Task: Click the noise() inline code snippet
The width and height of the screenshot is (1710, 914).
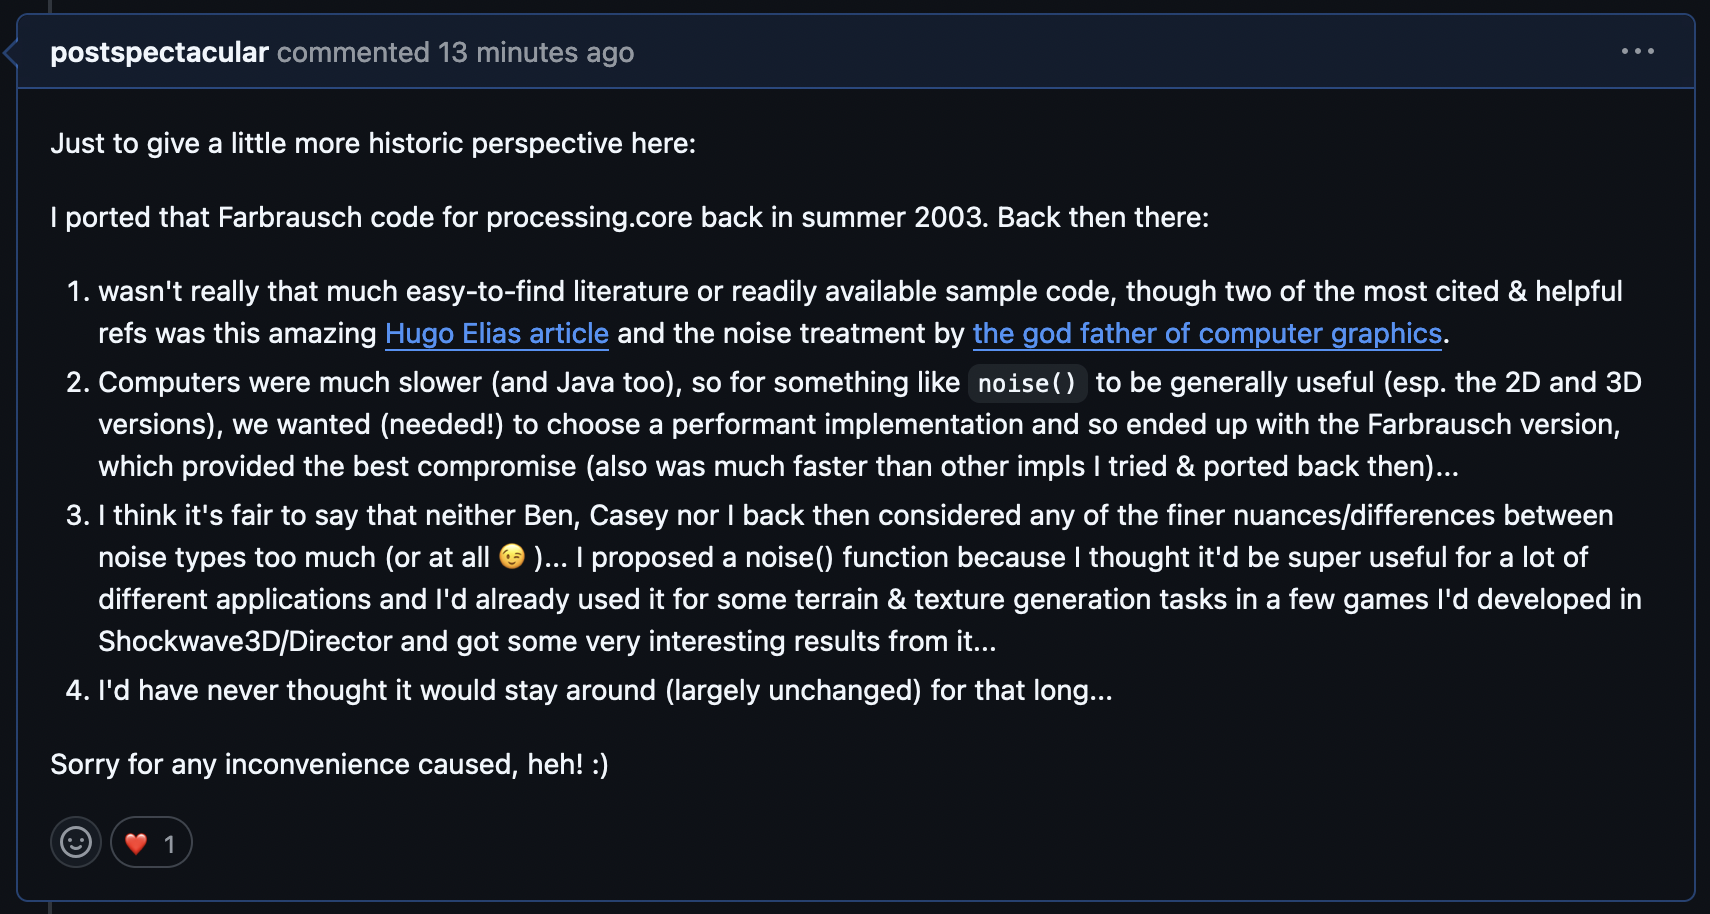Action: 1027,383
